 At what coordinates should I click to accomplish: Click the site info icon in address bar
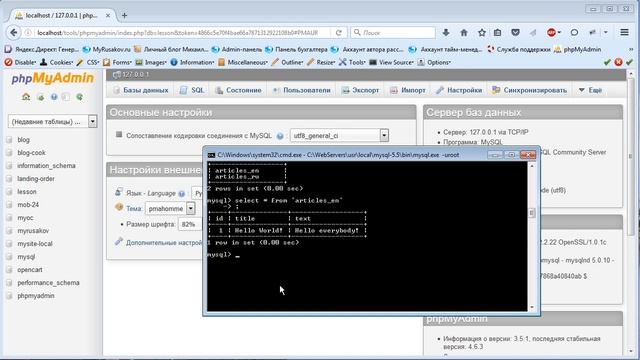click(x=28, y=33)
